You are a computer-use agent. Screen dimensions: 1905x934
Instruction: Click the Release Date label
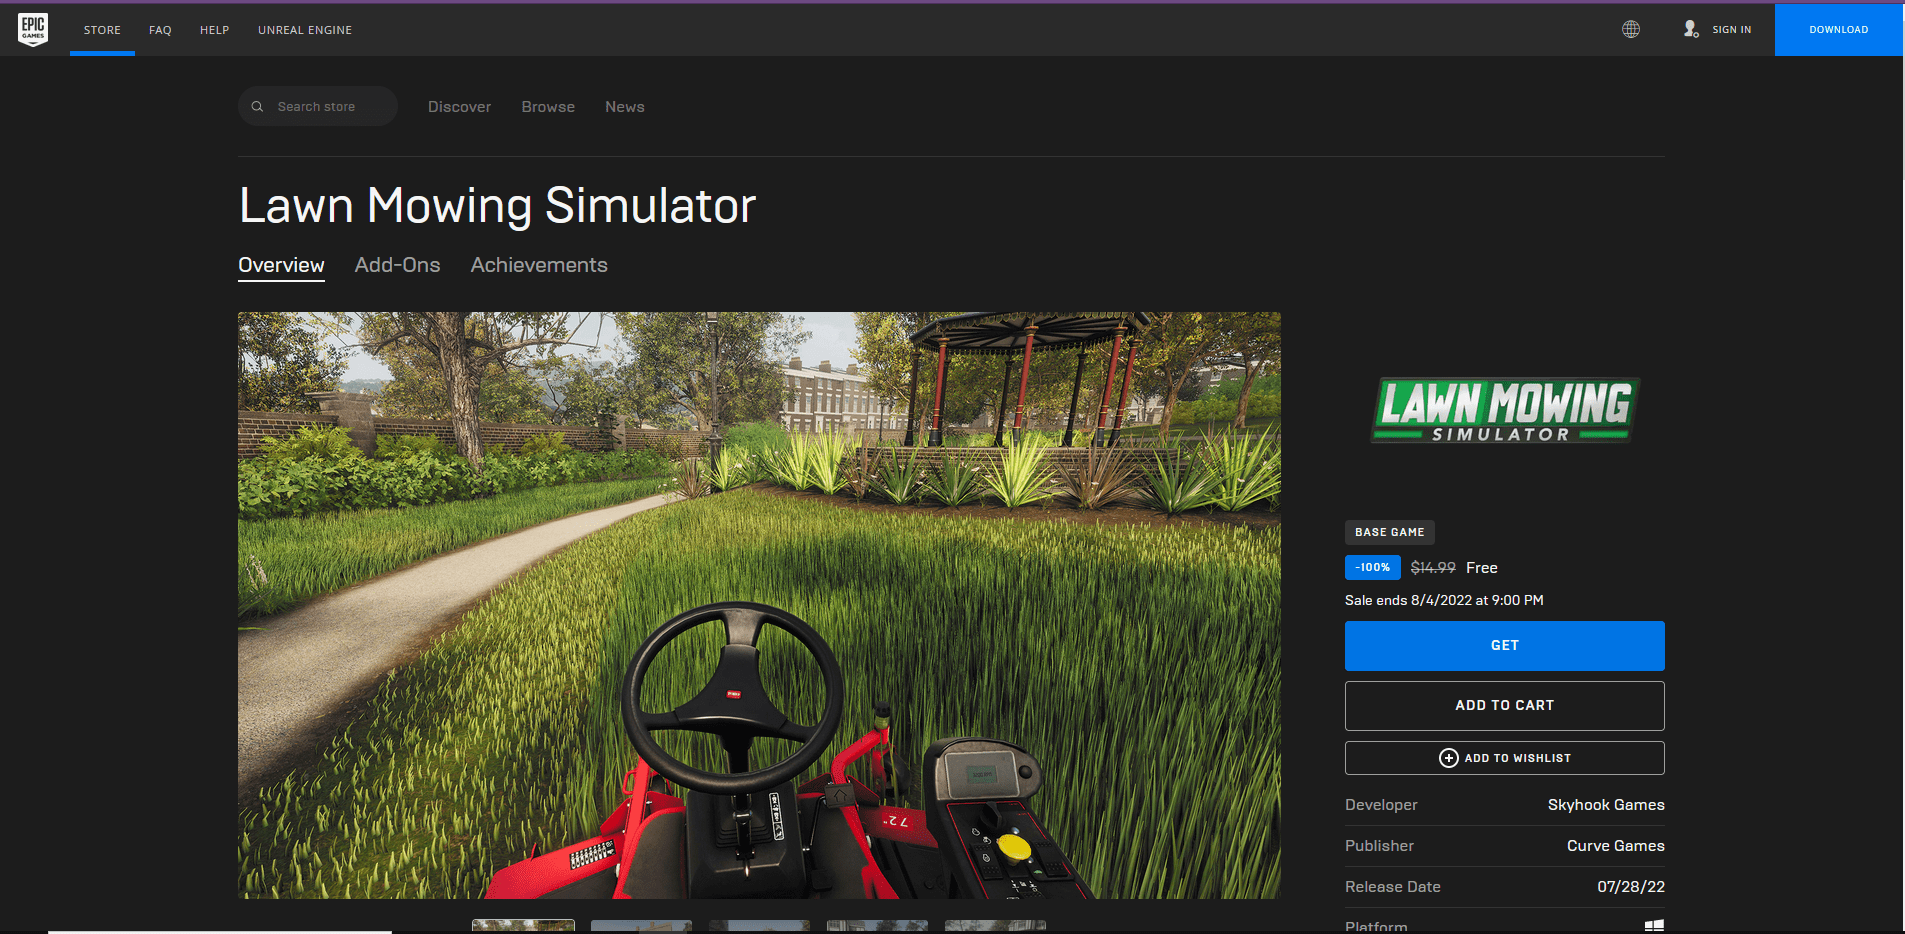(1393, 887)
